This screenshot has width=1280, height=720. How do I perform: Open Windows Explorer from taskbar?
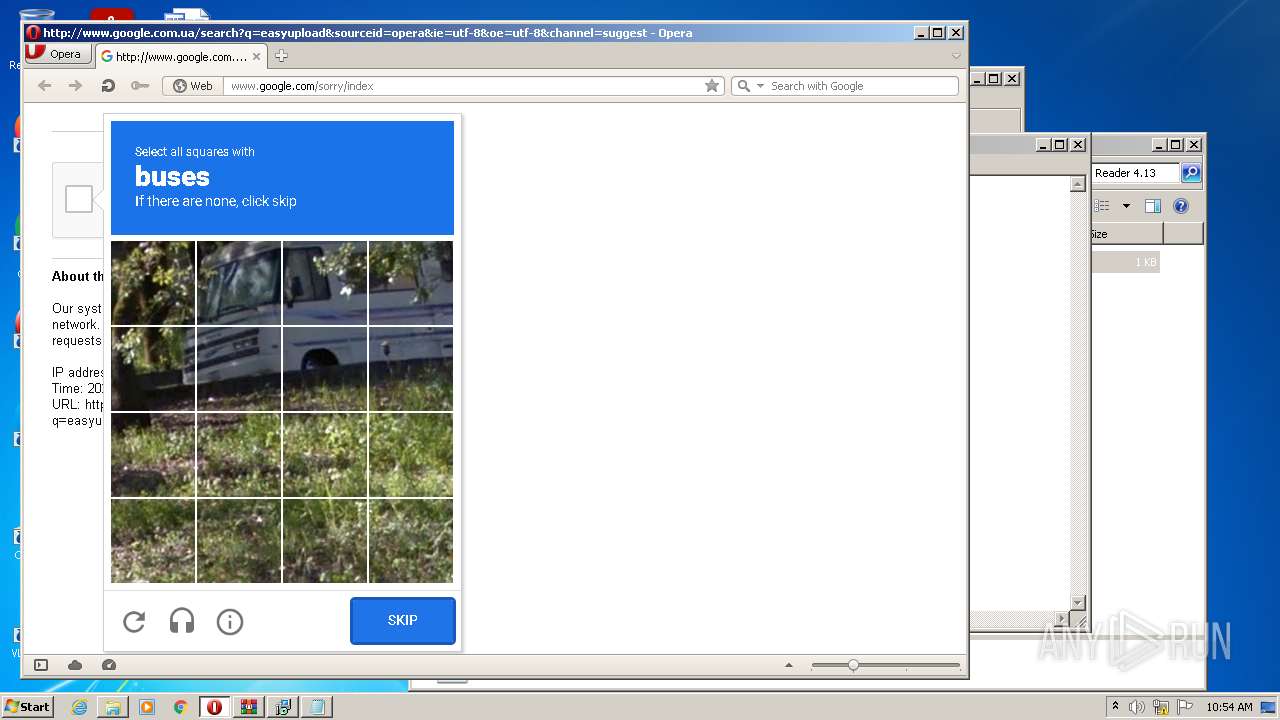(113, 707)
